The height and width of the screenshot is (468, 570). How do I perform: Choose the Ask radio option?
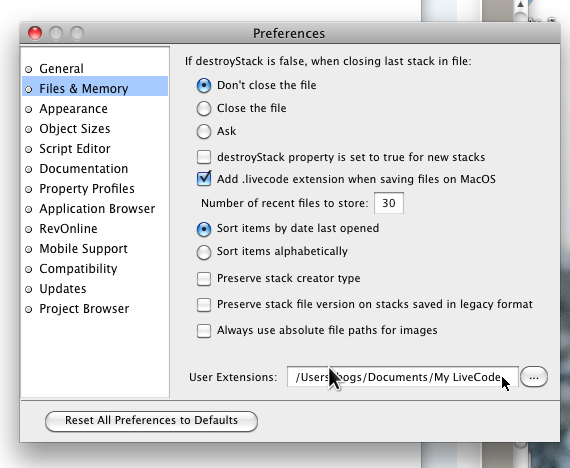(204, 131)
